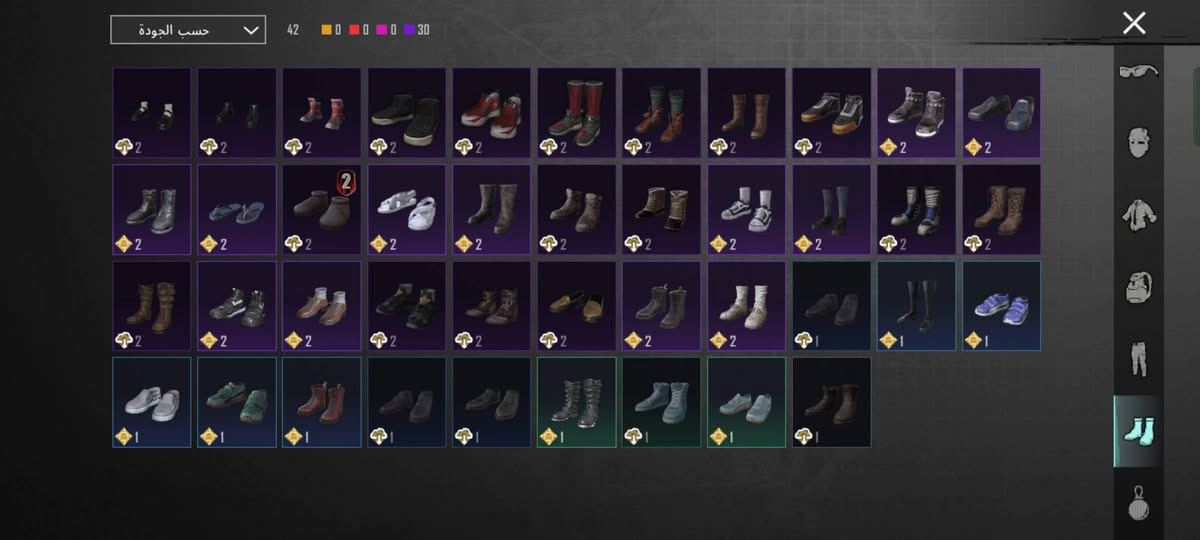Screen dimensions: 1200x540
Task: Pick the shoes with the red 2 badge
Action: 322,209
